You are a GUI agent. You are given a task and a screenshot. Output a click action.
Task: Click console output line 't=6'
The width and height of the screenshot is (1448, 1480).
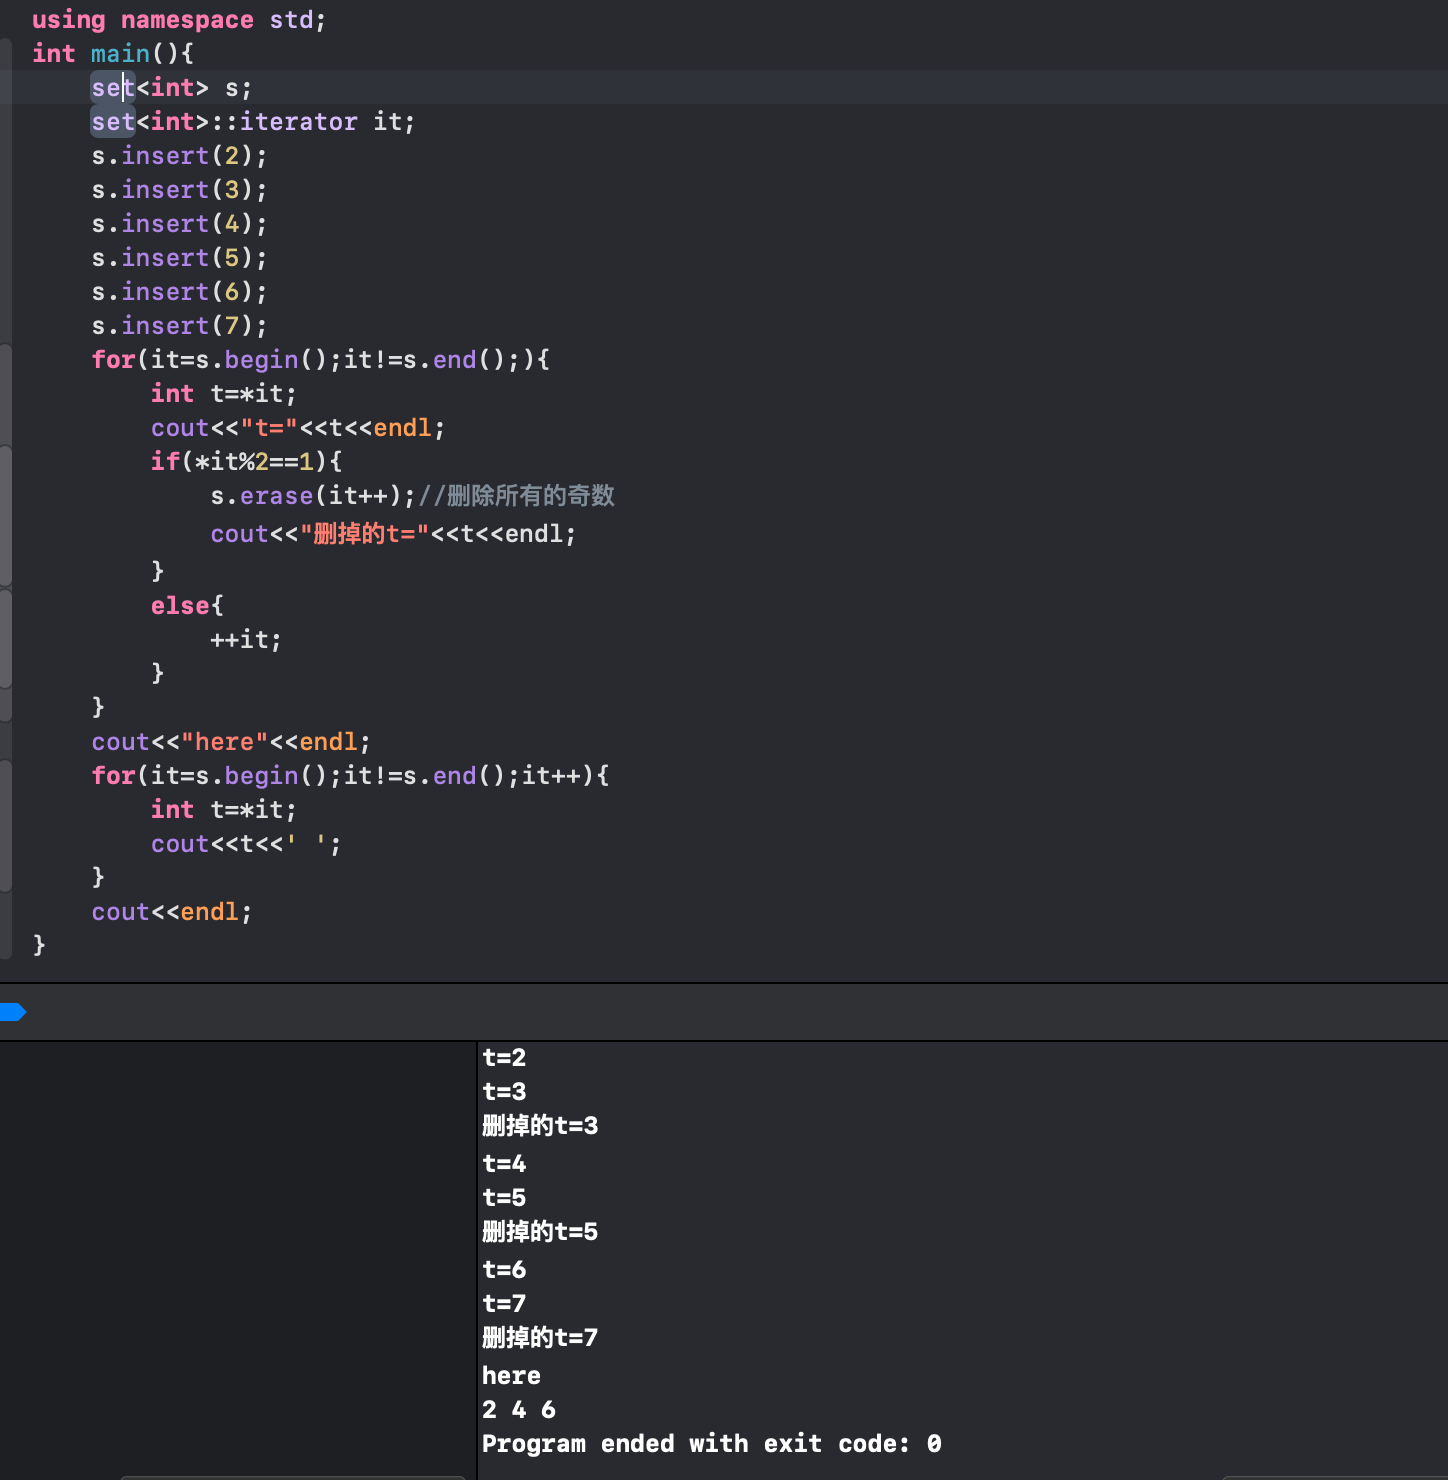[x=504, y=1270]
